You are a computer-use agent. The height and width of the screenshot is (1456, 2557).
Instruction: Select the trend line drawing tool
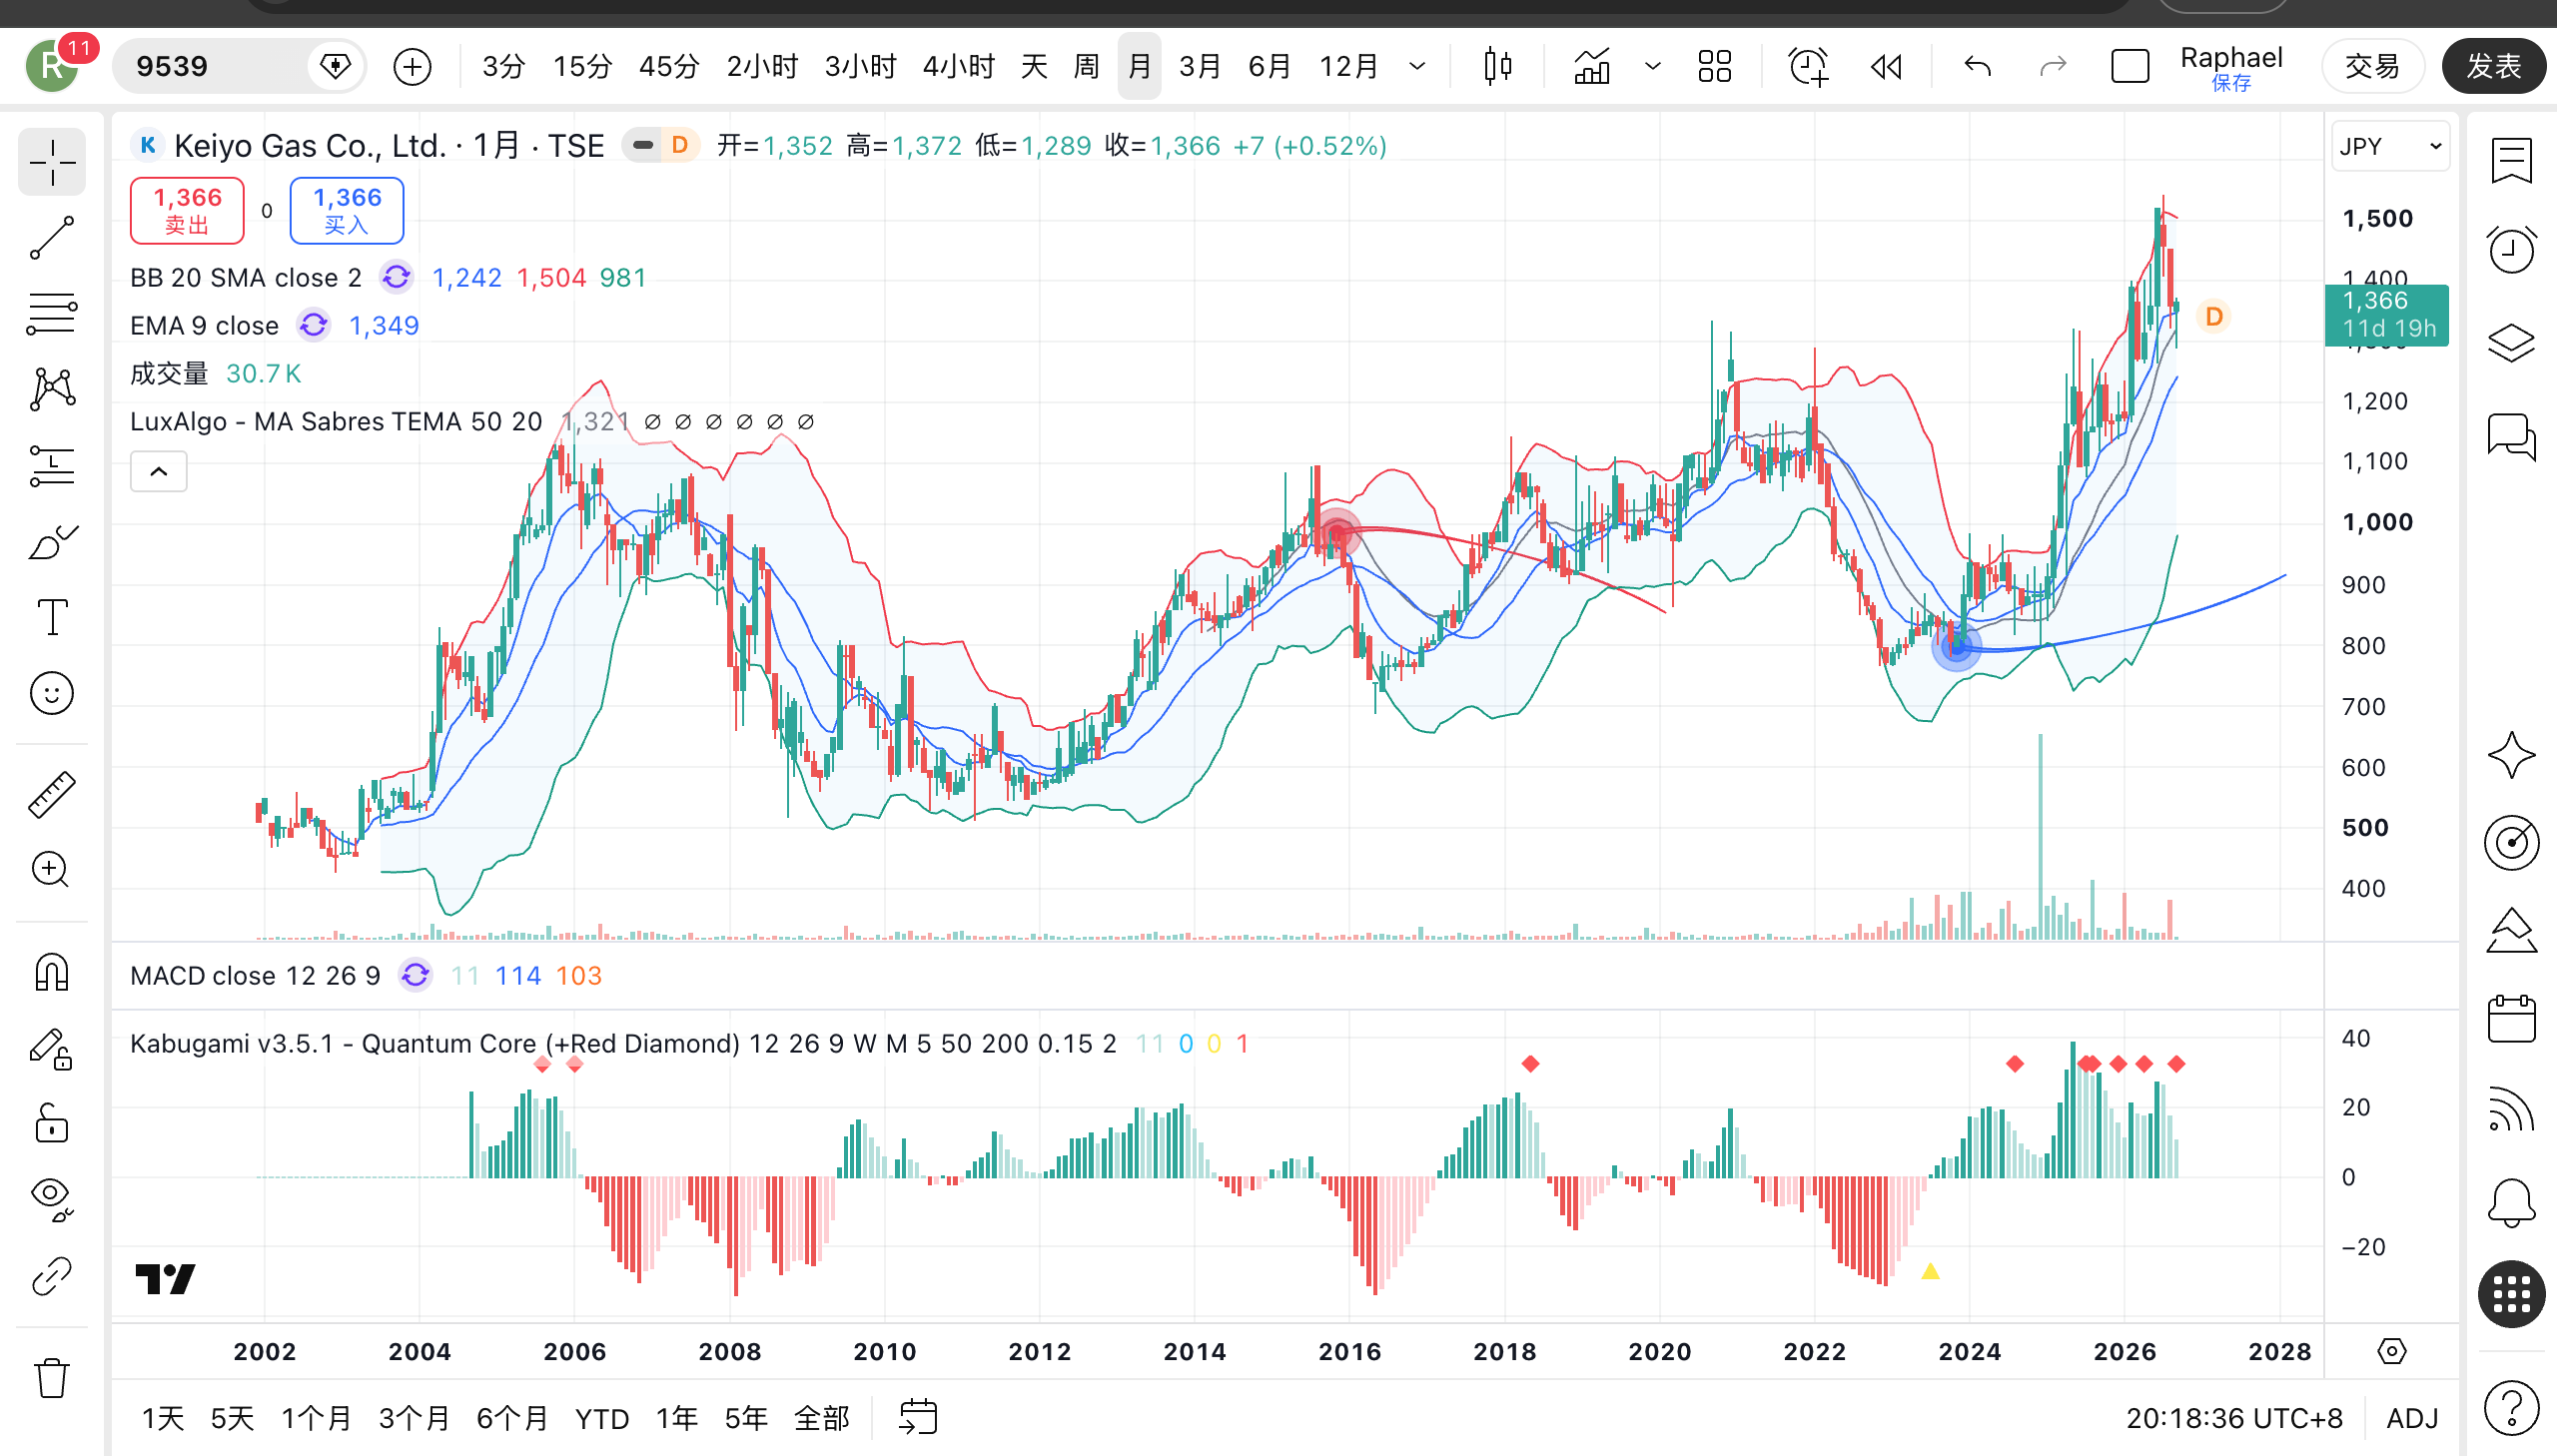(52, 238)
